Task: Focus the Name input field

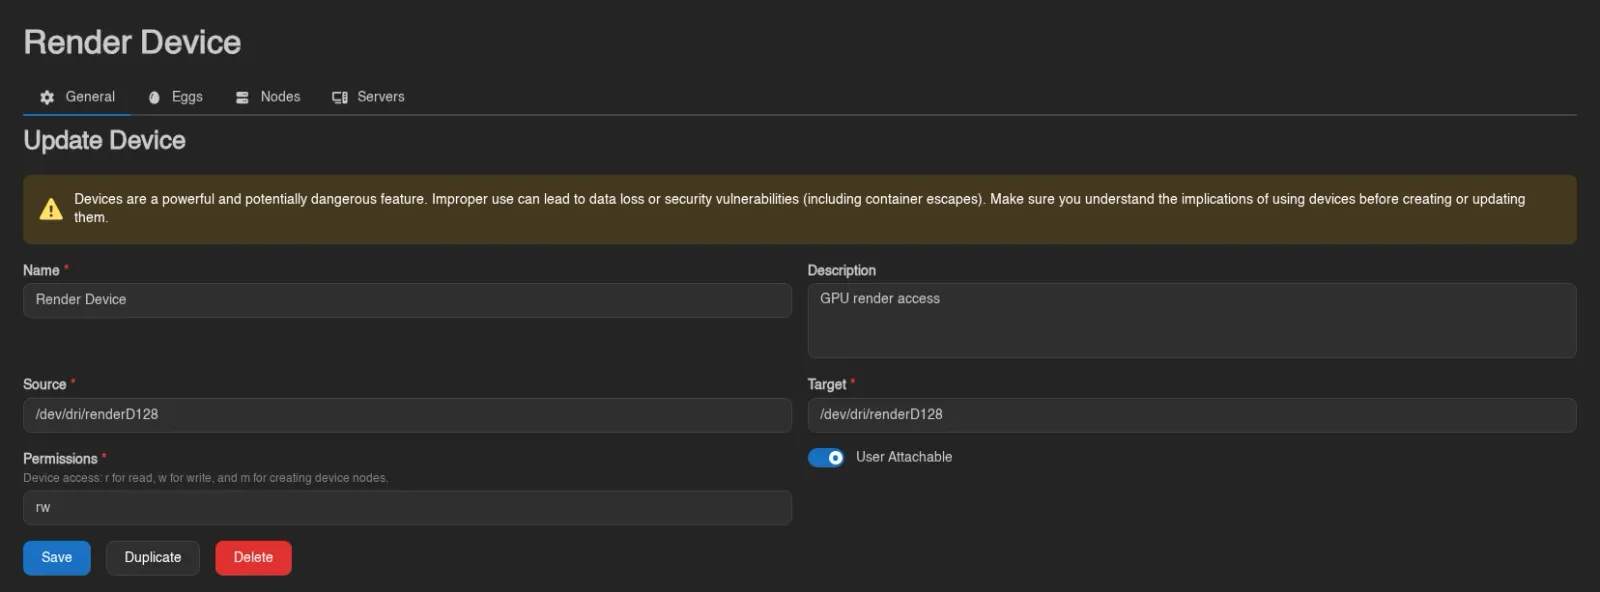Action: click(407, 300)
